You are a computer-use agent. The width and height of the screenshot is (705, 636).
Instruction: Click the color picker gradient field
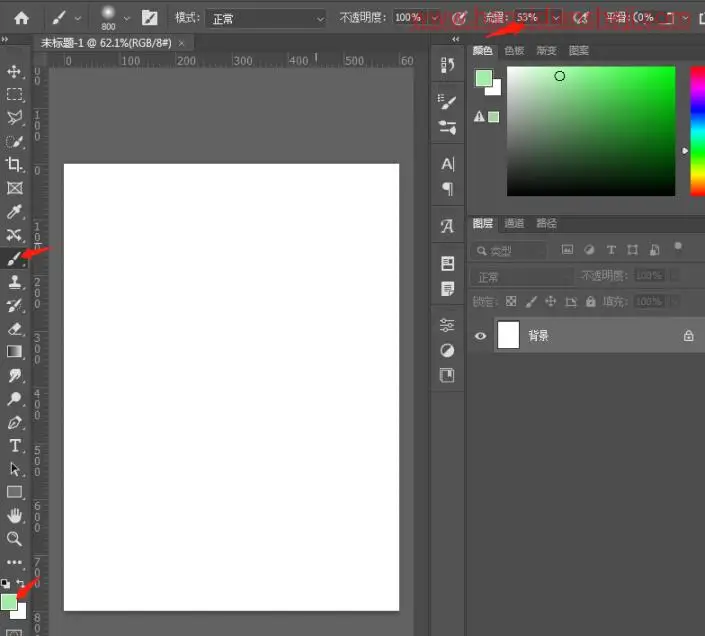point(591,131)
